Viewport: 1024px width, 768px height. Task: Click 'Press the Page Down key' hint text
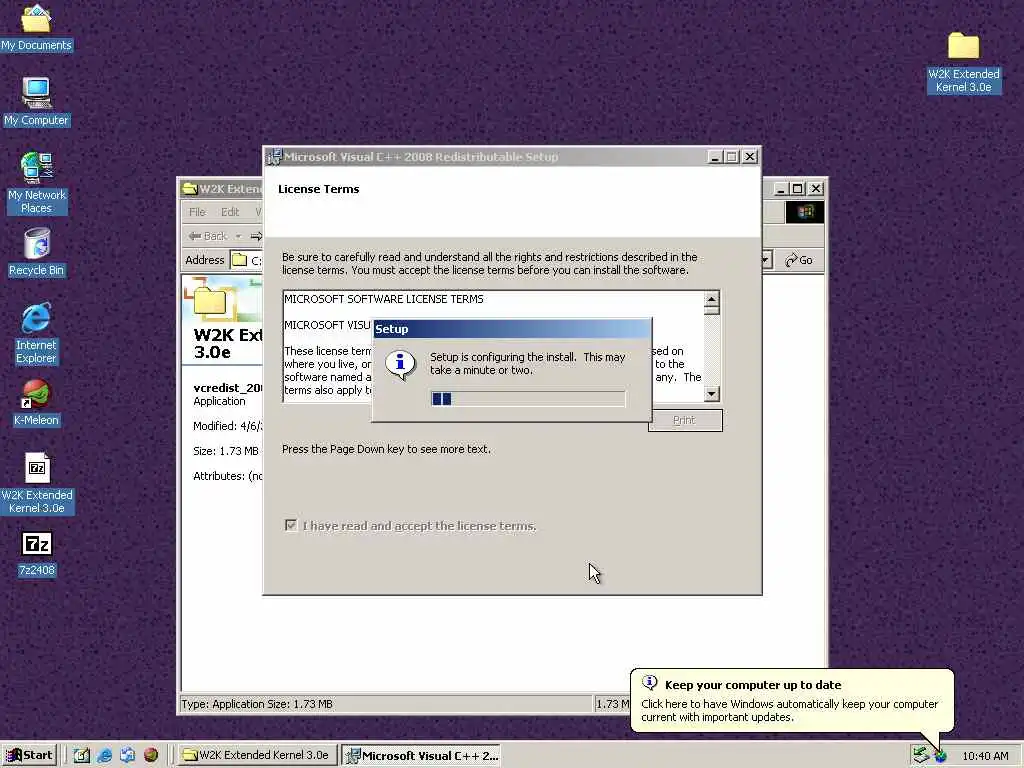pos(386,449)
